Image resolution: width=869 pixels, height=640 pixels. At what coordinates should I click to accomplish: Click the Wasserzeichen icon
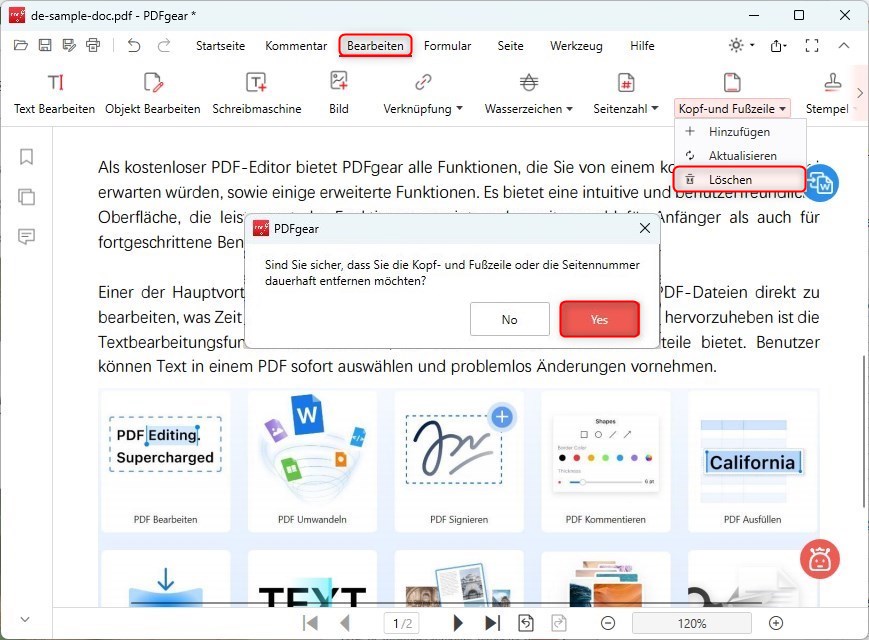pyautogui.click(x=529, y=83)
